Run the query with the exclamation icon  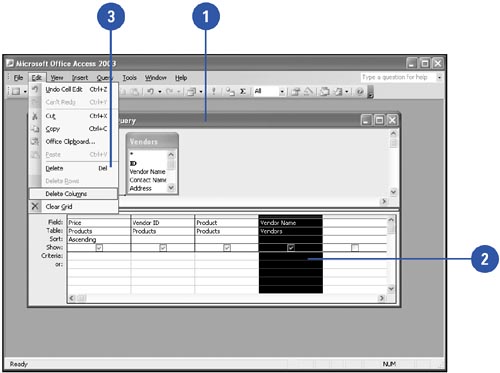pyautogui.click(x=214, y=91)
